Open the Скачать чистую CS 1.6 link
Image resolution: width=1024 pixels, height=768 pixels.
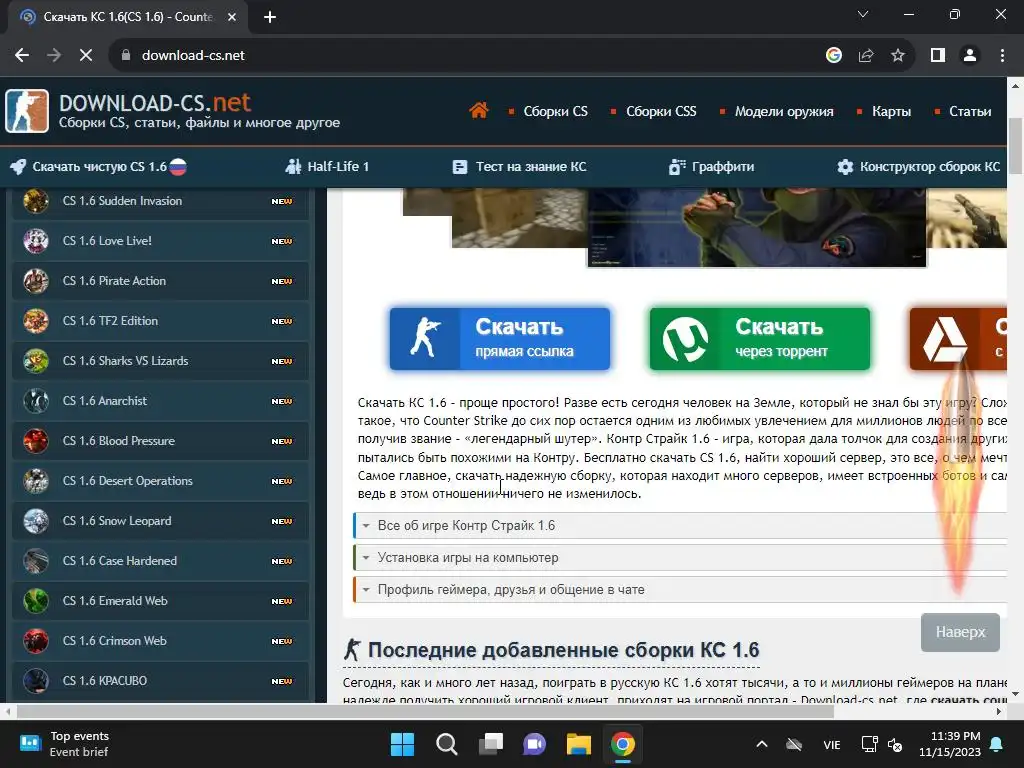(99, 167)
